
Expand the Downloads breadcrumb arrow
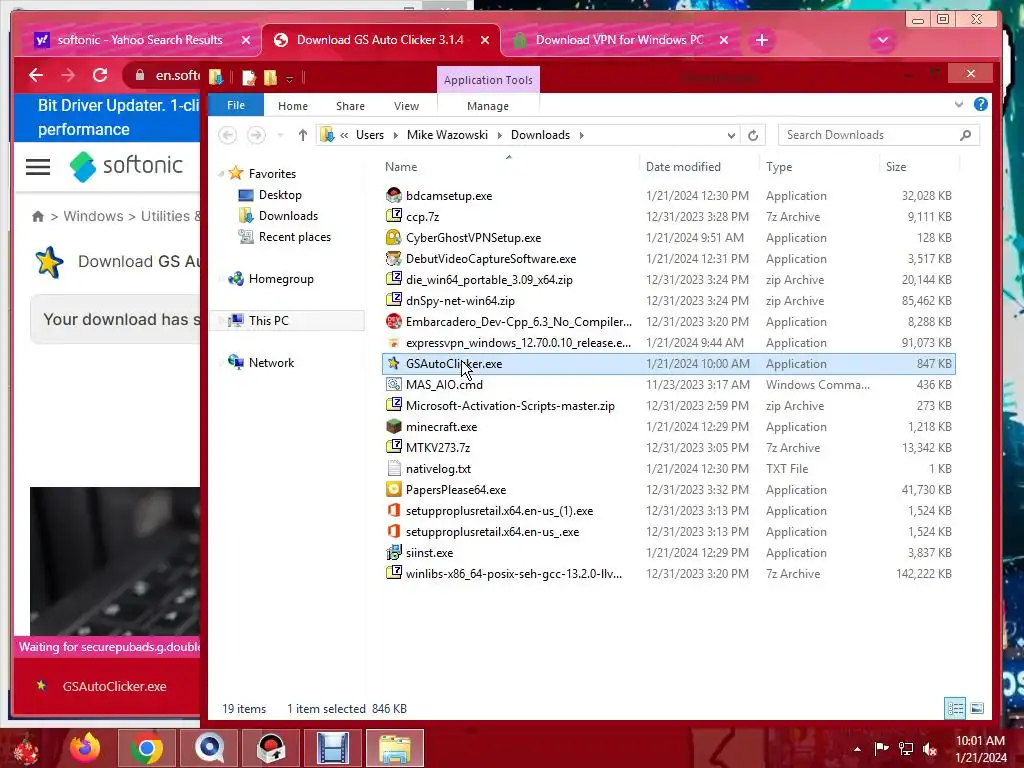pos(581,135)
